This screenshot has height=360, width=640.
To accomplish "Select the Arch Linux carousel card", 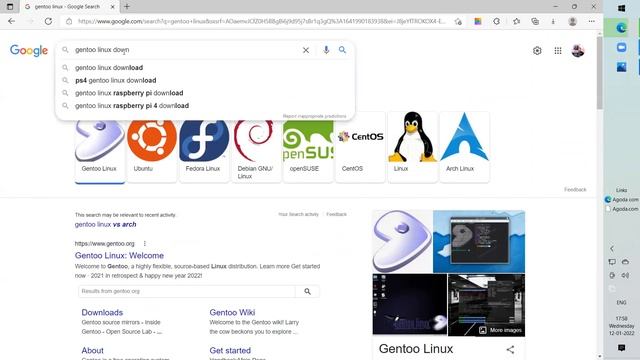I will [x=464, y=147].
